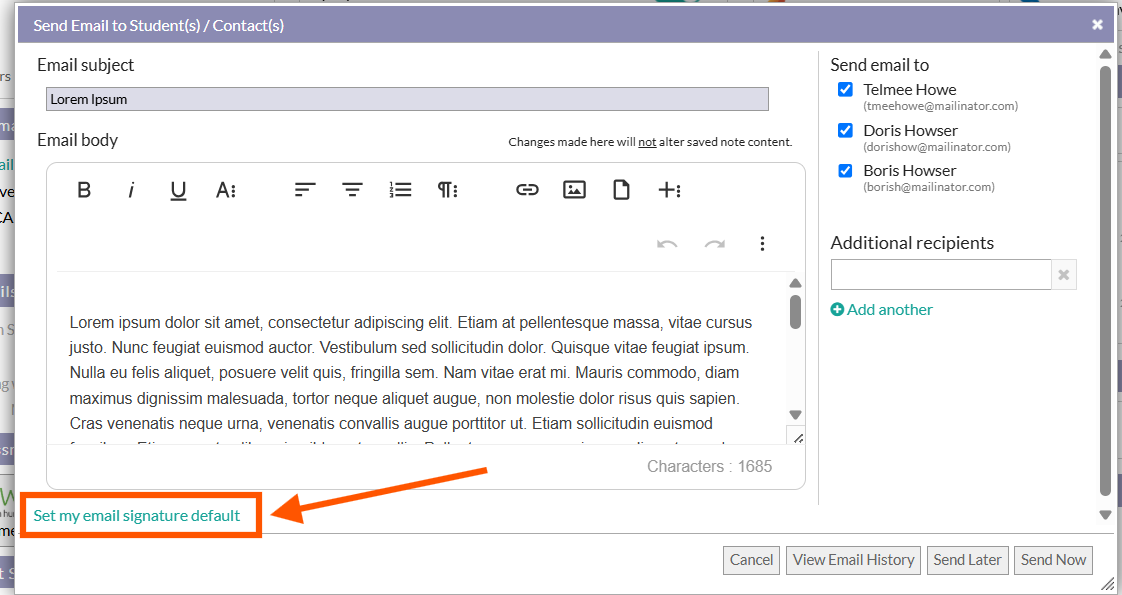
Task: Toggle bold formatting in the email body
Action: [84, 190]
